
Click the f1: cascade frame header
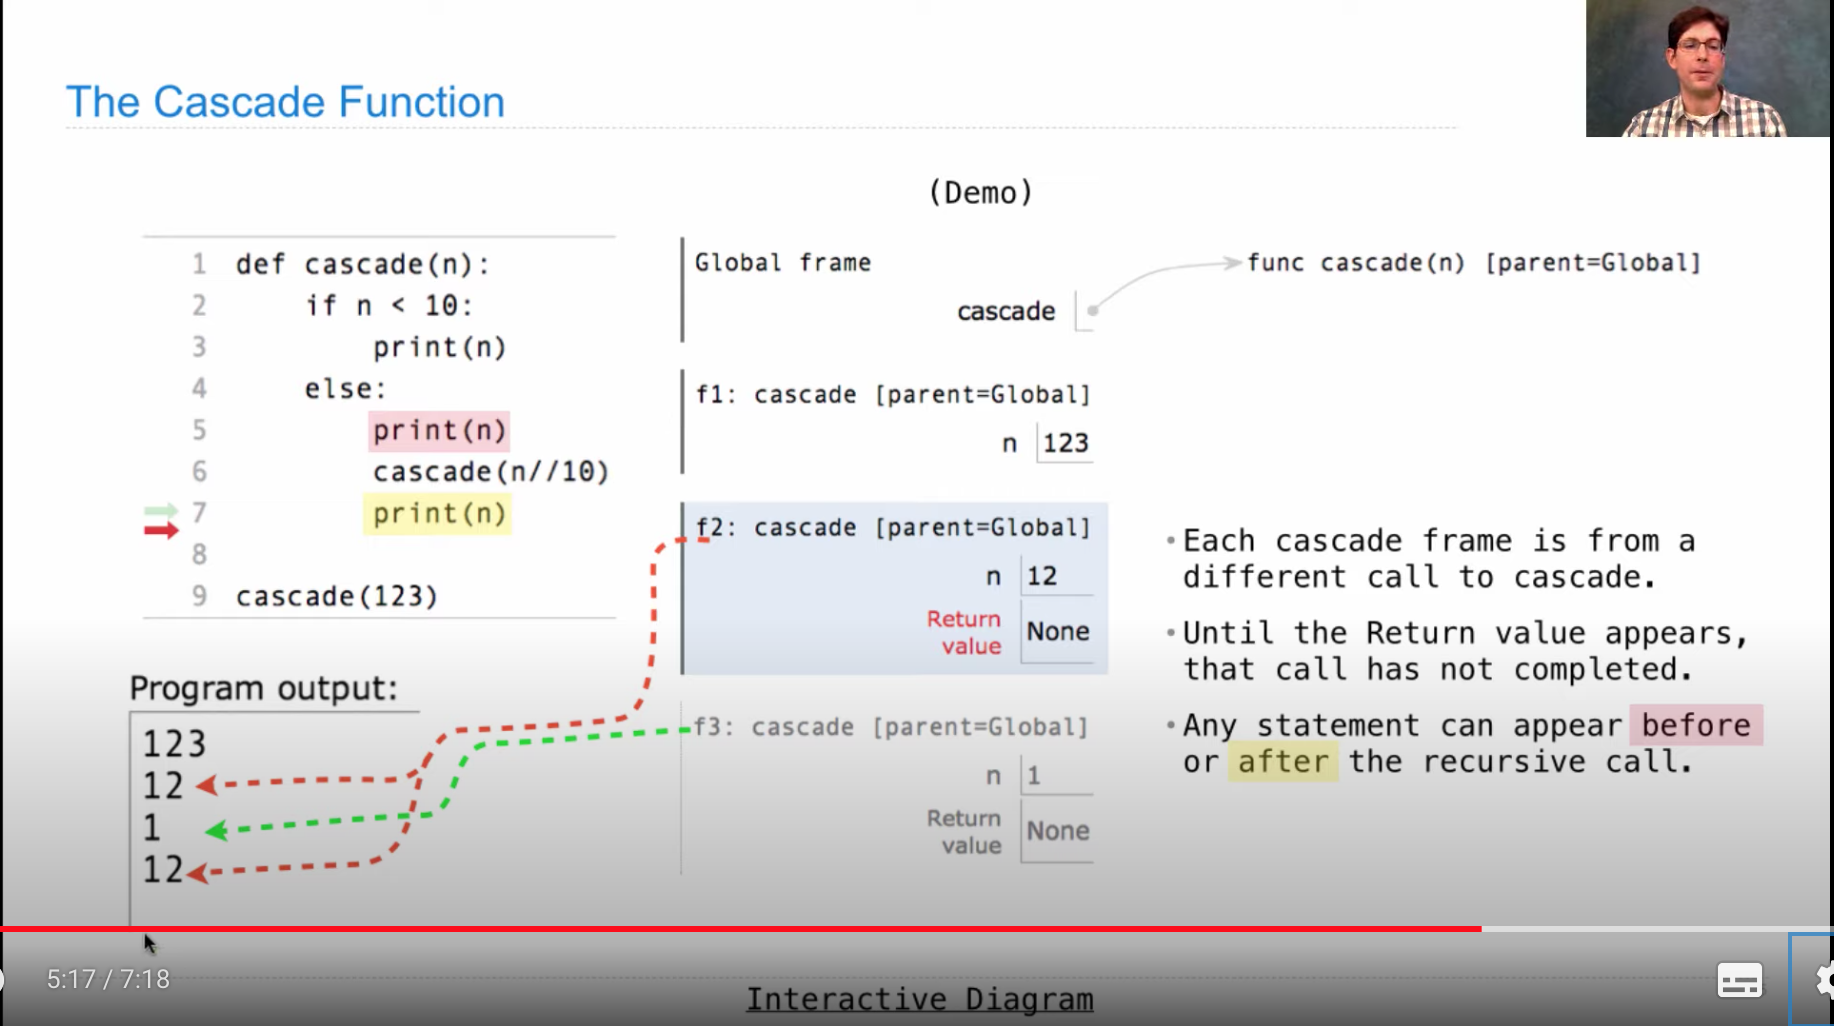pos(893,394)
